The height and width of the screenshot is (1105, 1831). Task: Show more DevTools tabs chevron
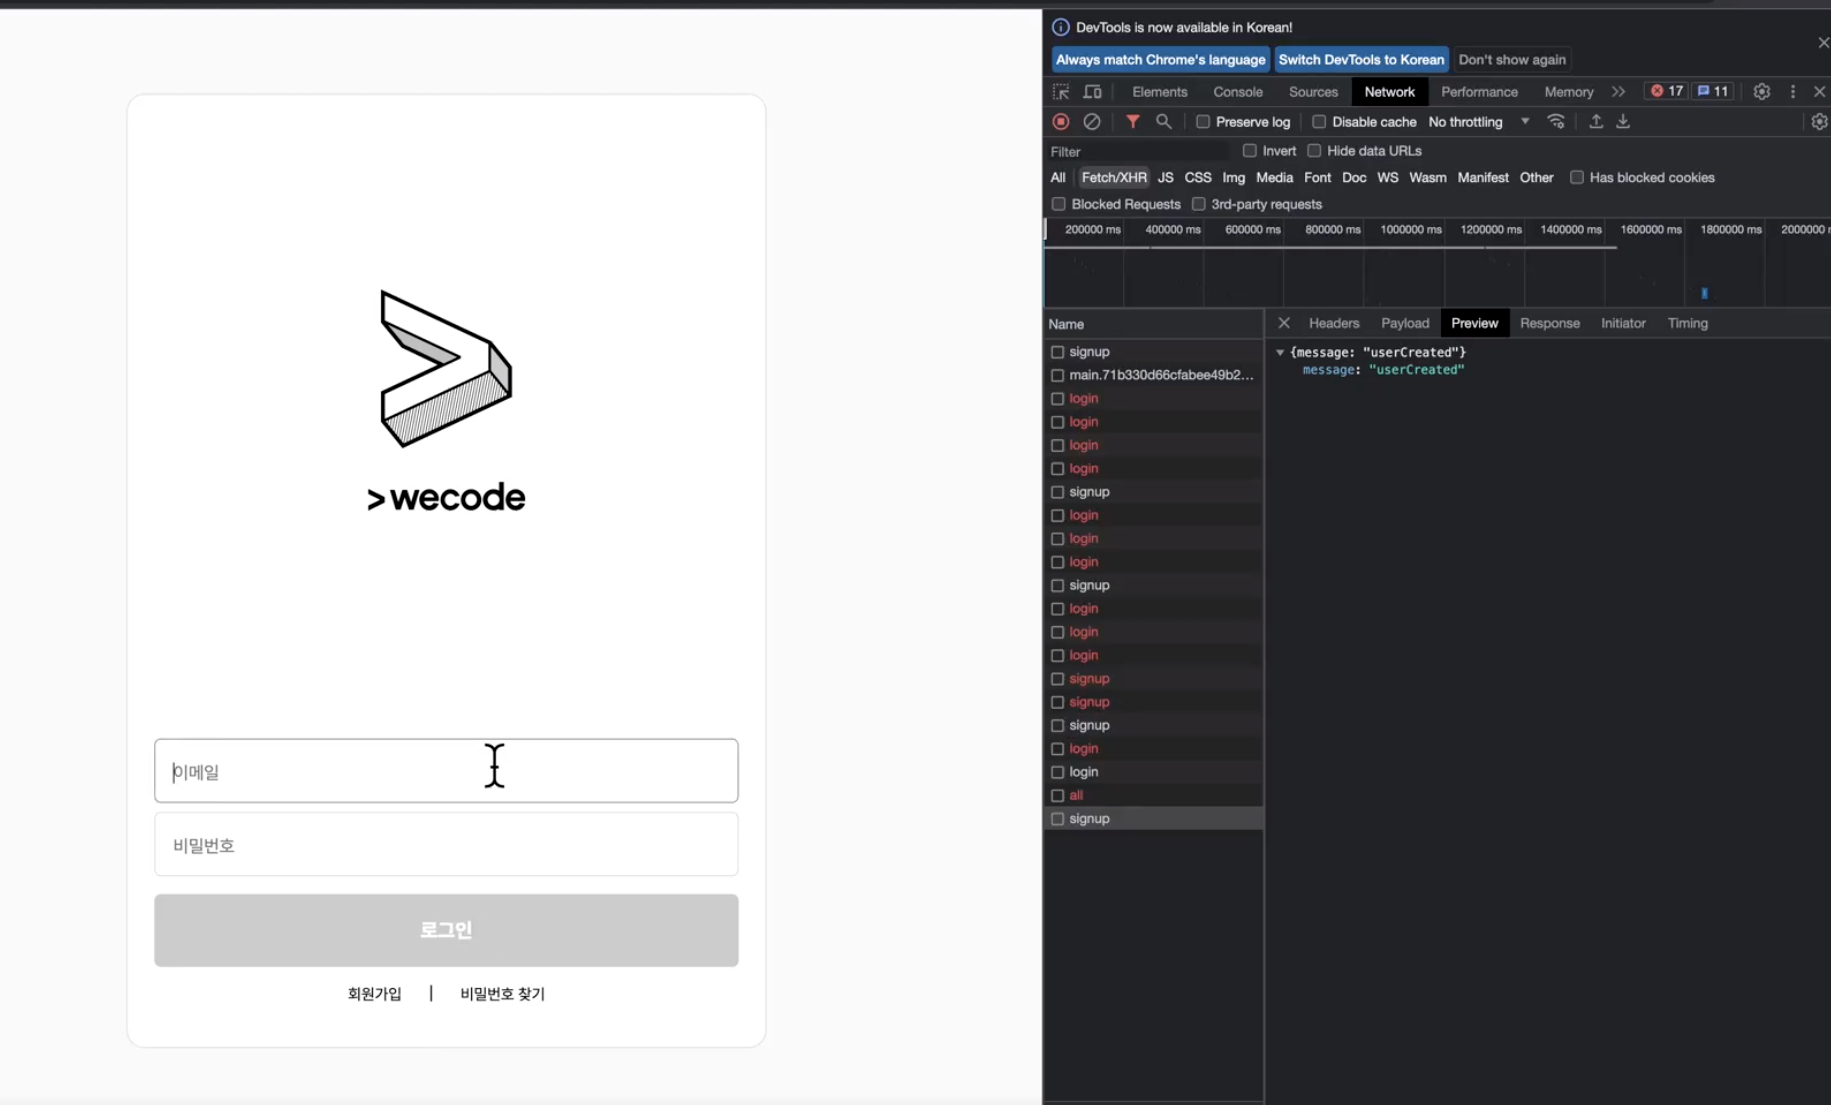click(1618, 92)
